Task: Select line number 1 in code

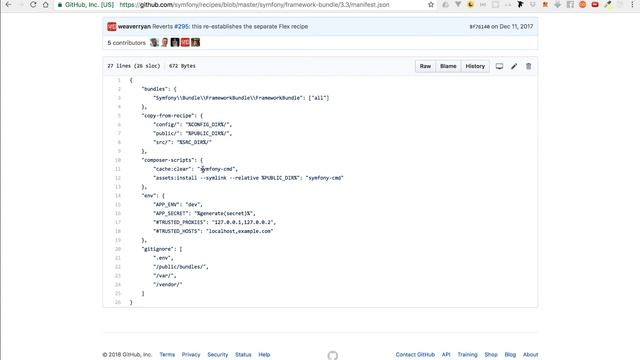Action: [119, 80]
